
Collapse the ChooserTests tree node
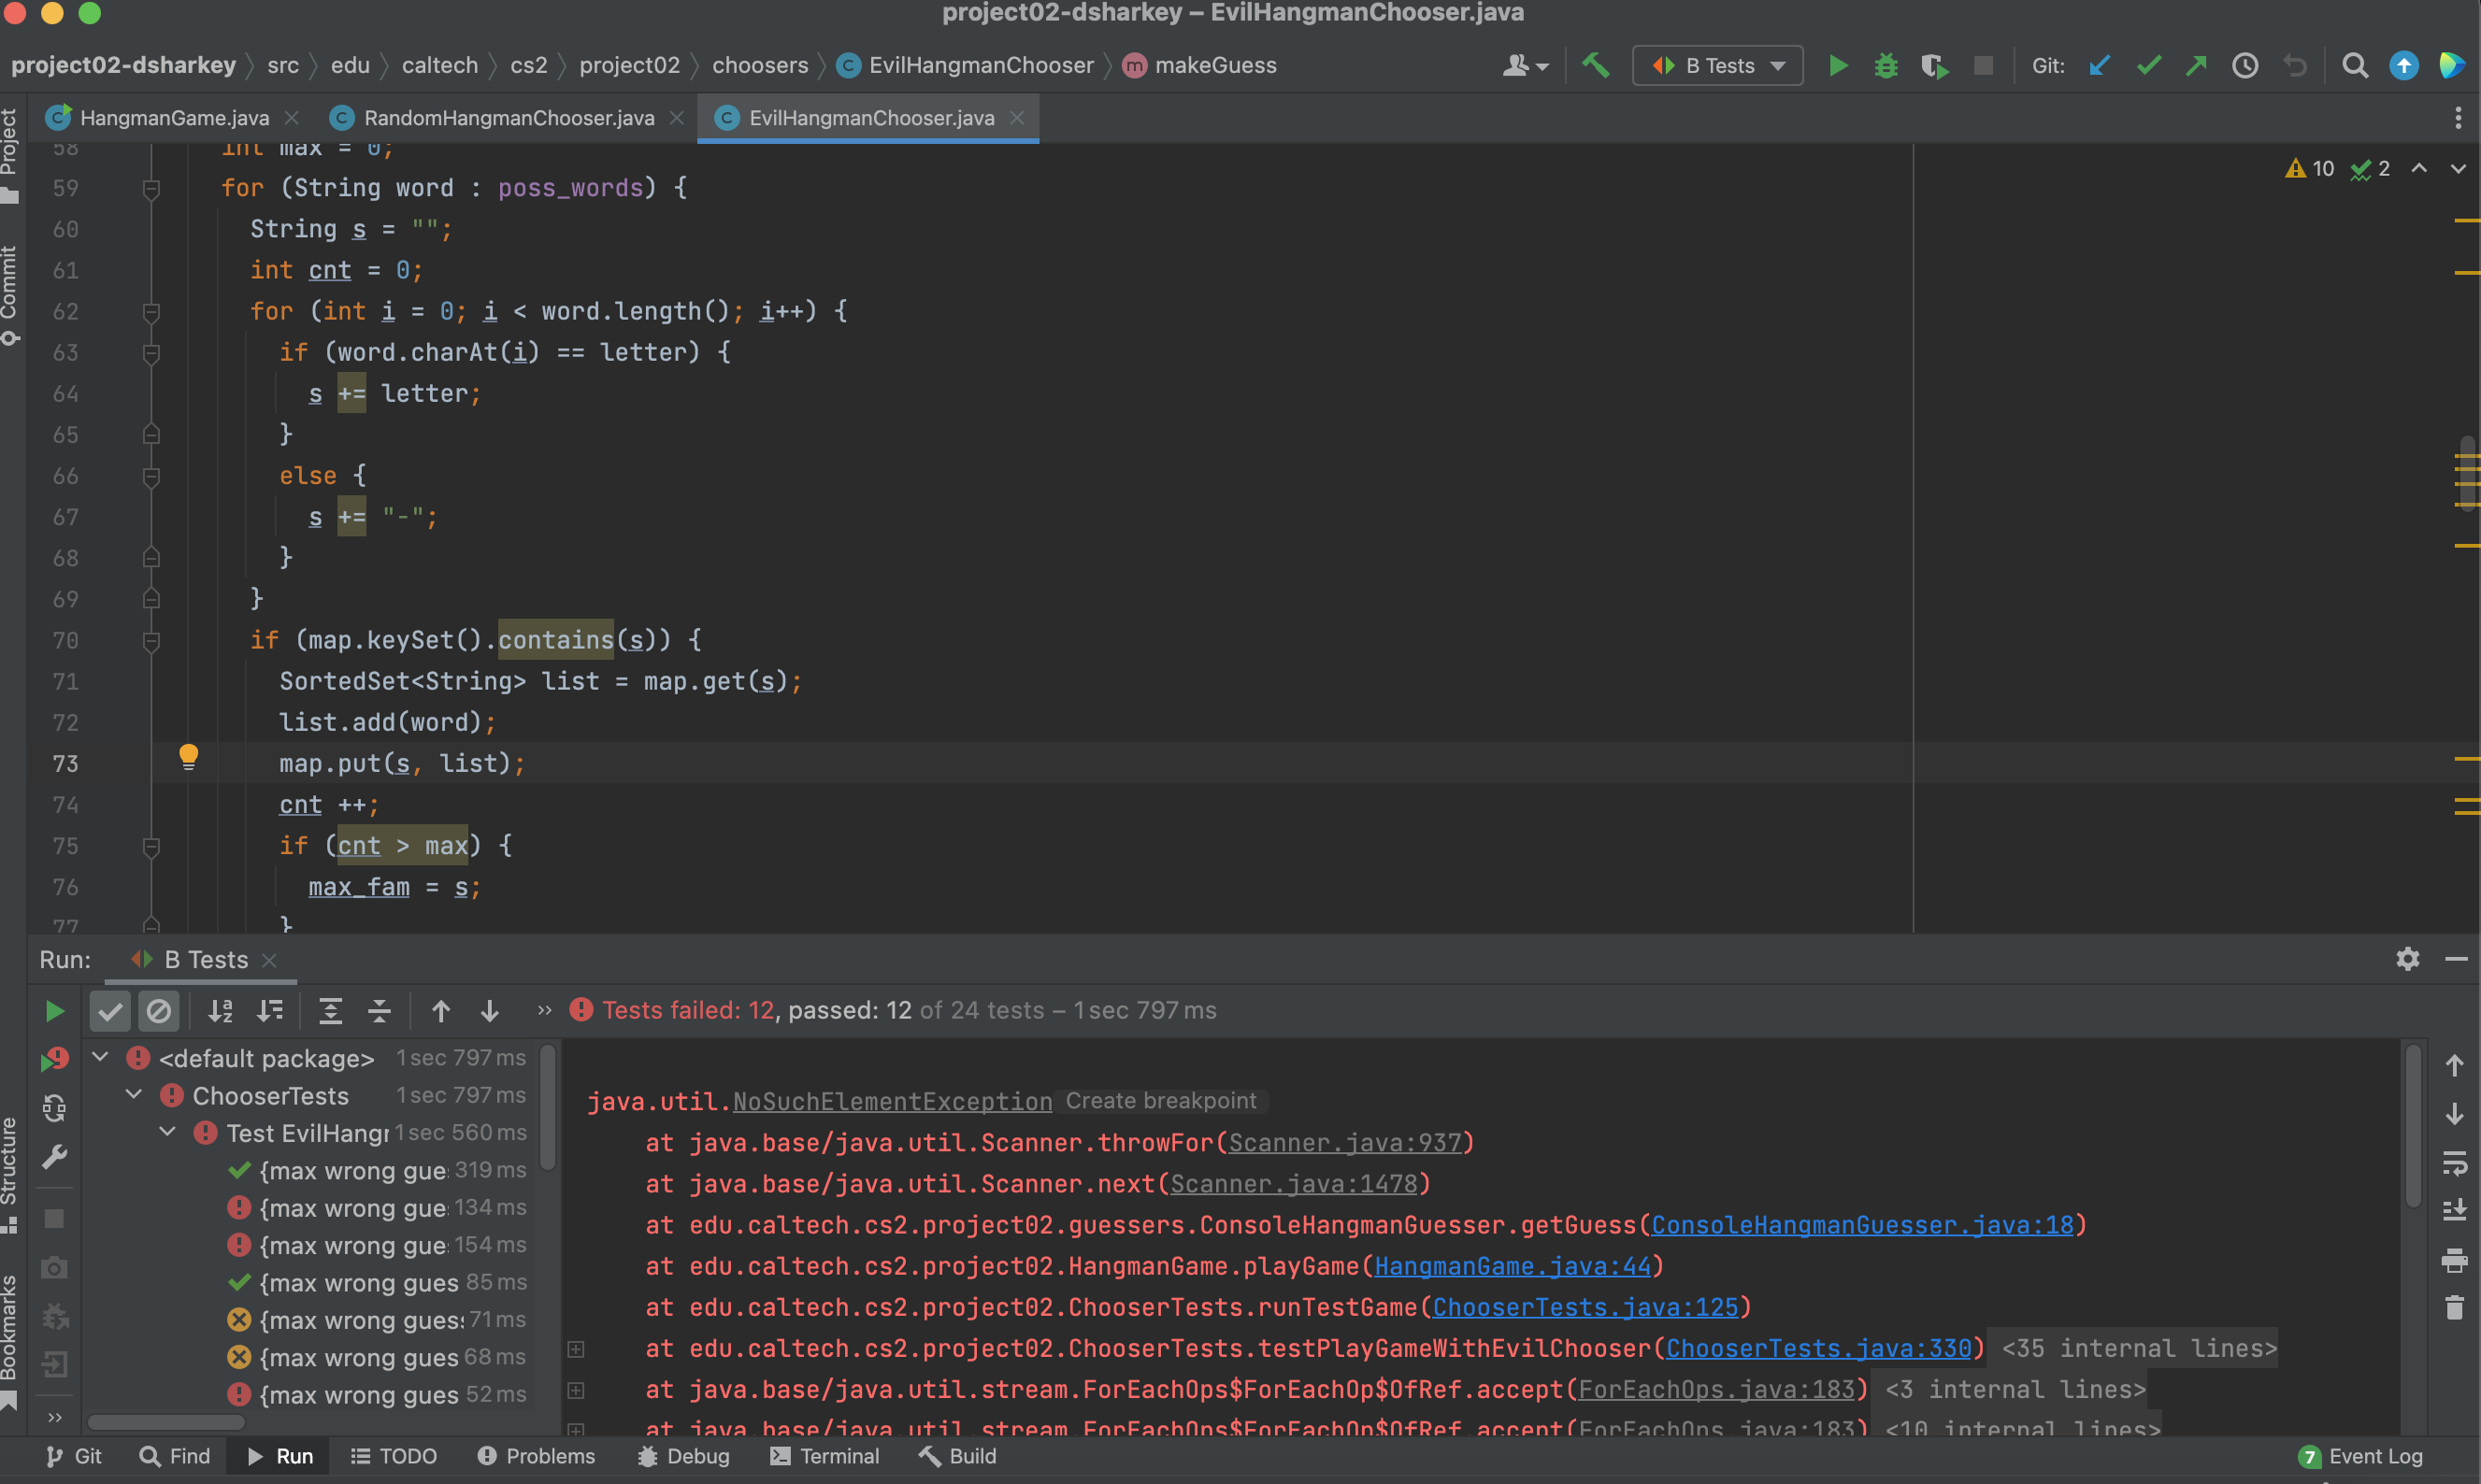[x=134, y=1095]
